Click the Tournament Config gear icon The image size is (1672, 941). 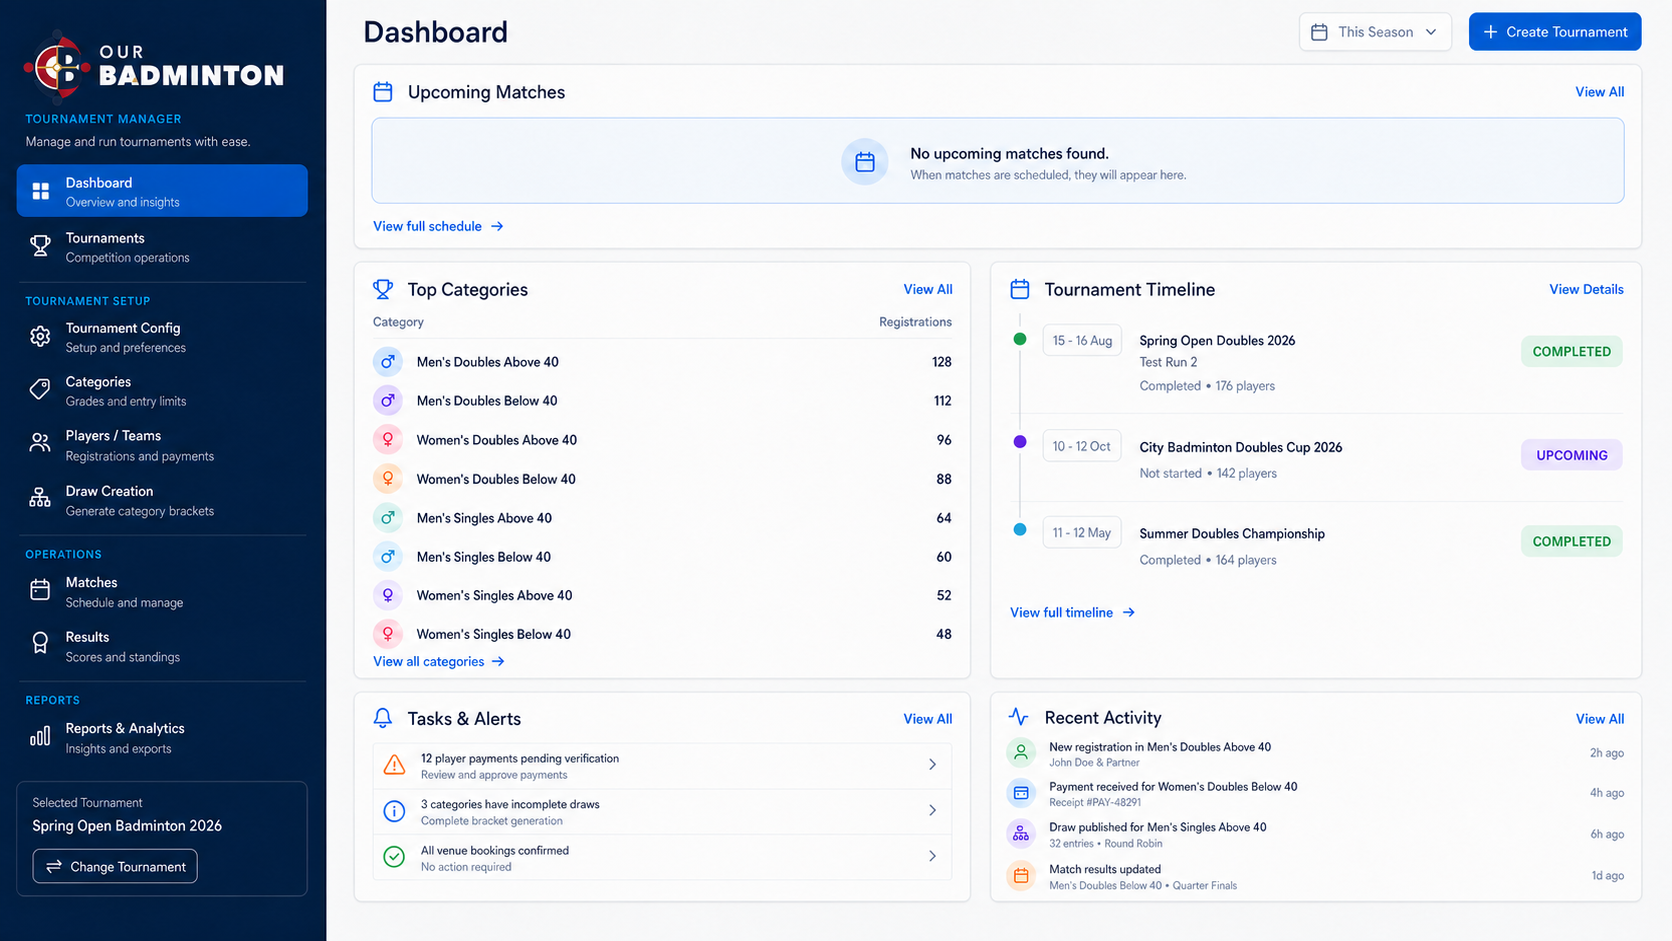coord(40,337)
